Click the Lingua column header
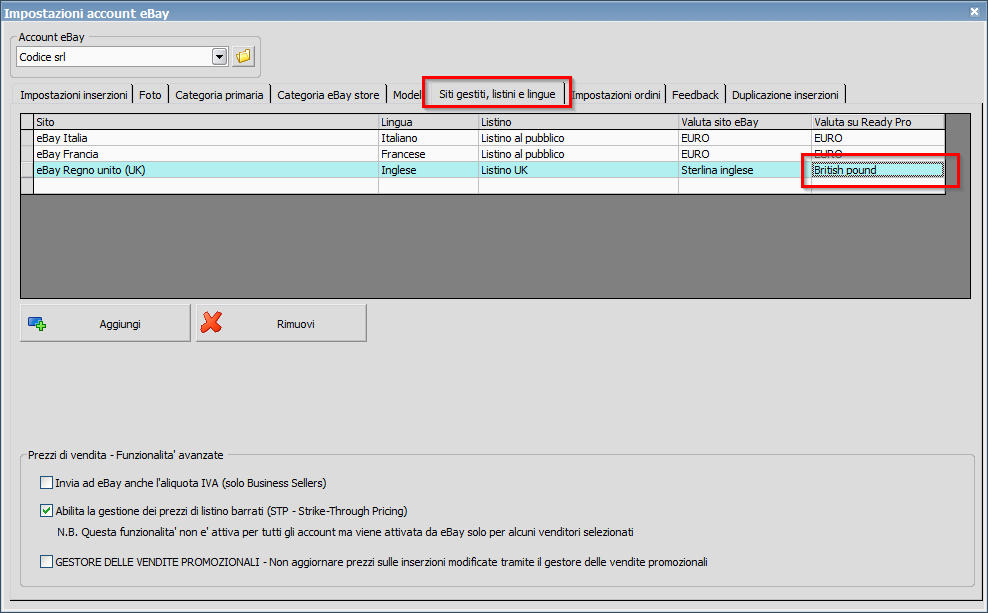988x613 pixels. [428, 122]
